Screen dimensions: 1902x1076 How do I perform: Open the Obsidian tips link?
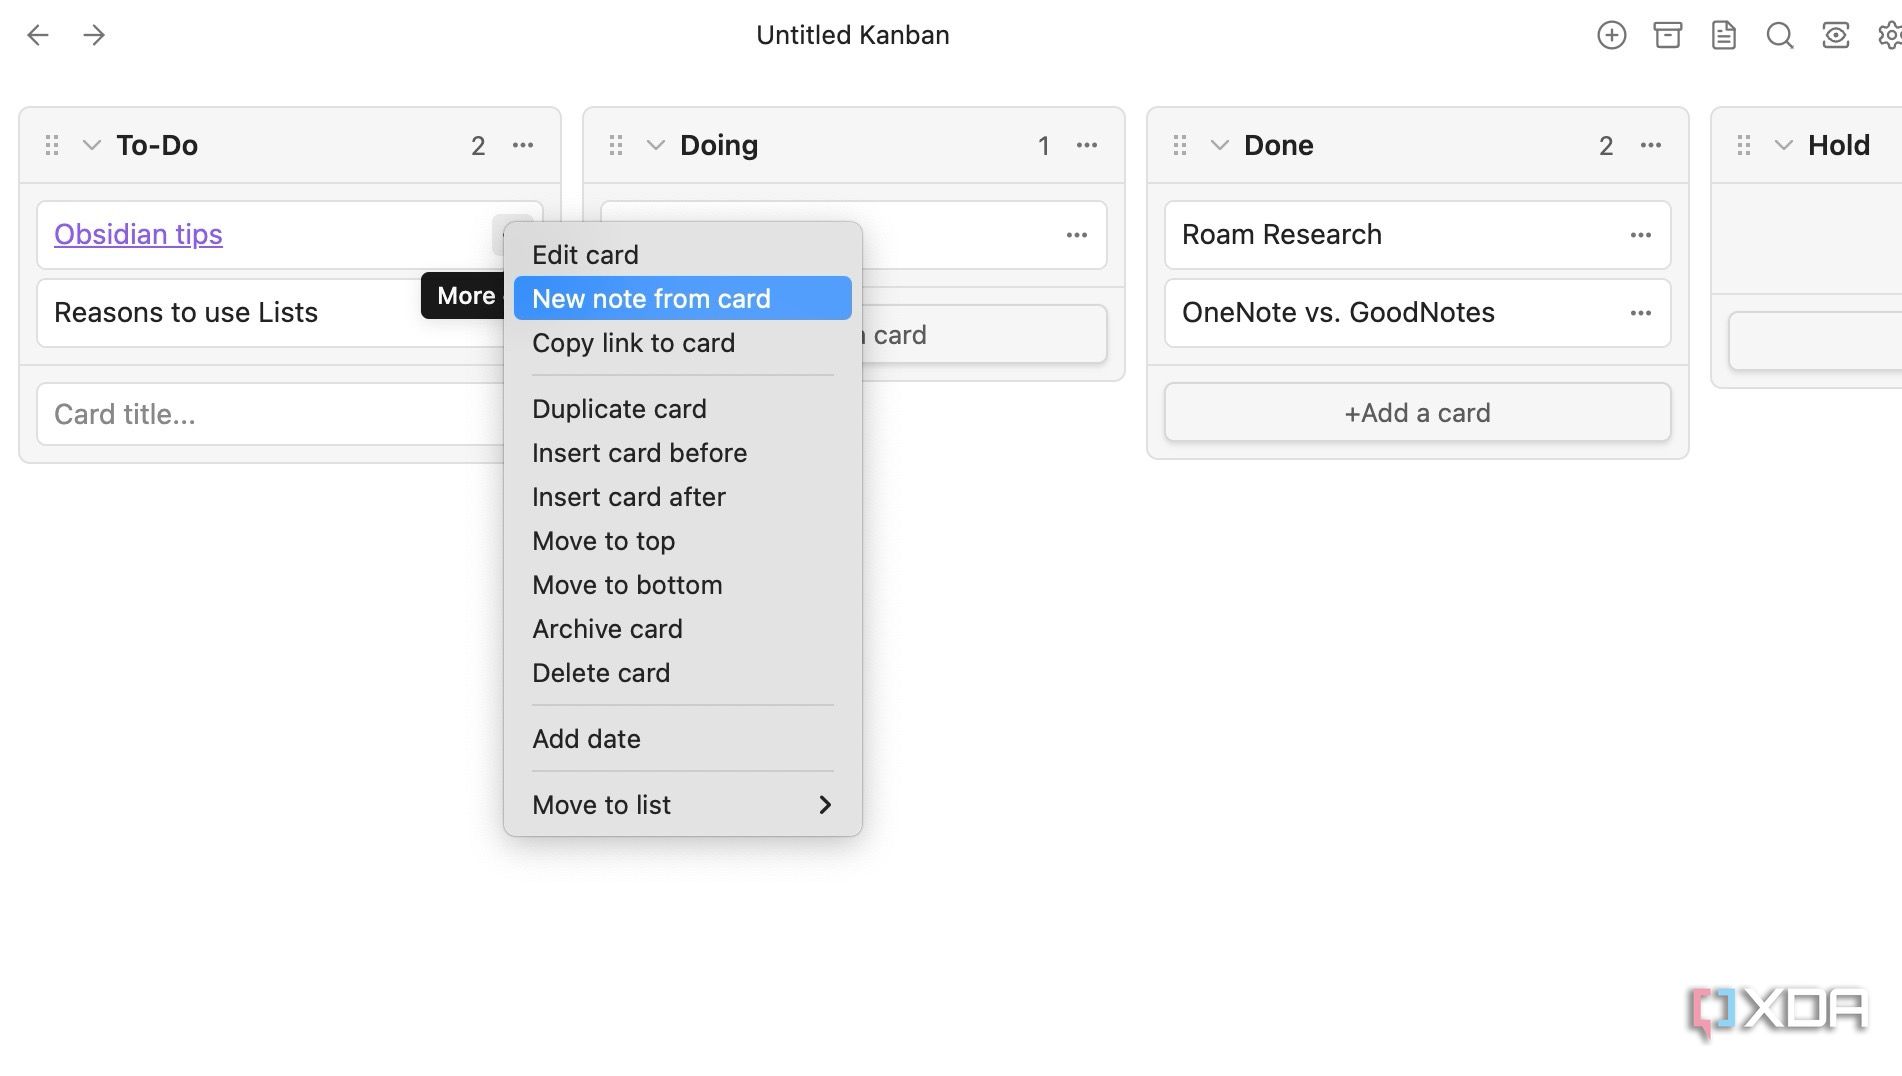pos(138,234)
